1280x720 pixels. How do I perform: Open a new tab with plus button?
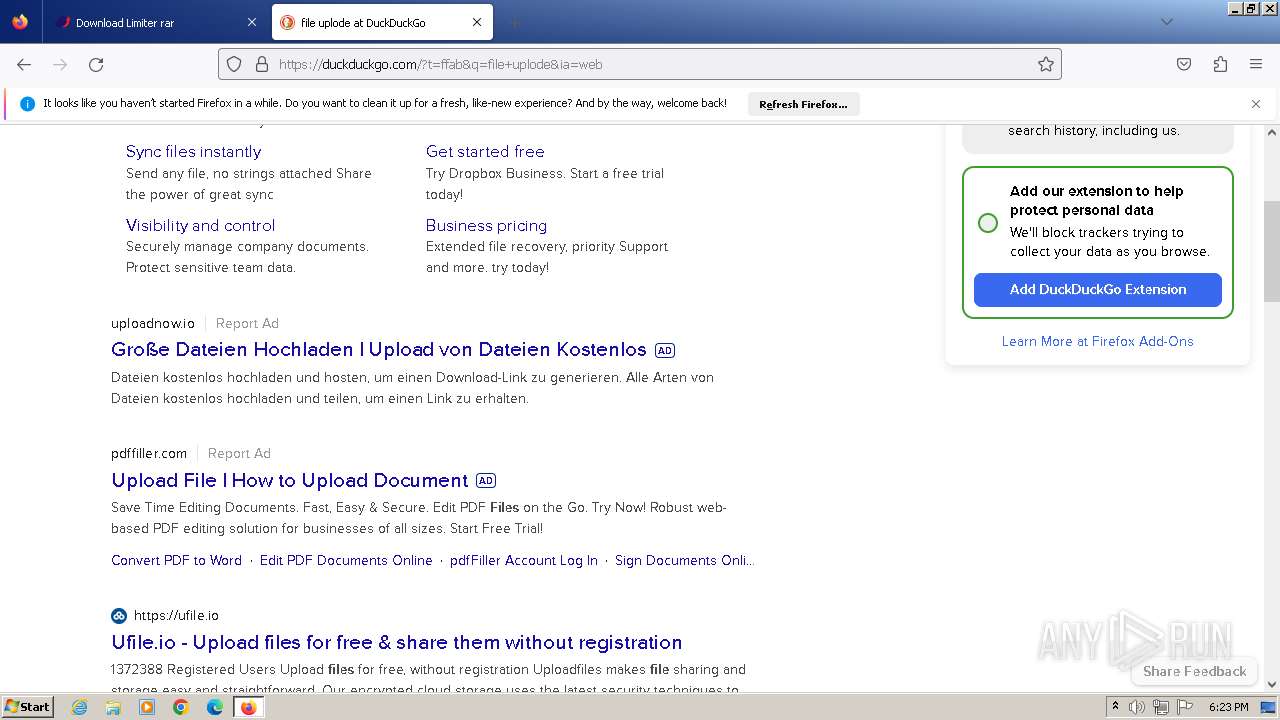point(514,22)
